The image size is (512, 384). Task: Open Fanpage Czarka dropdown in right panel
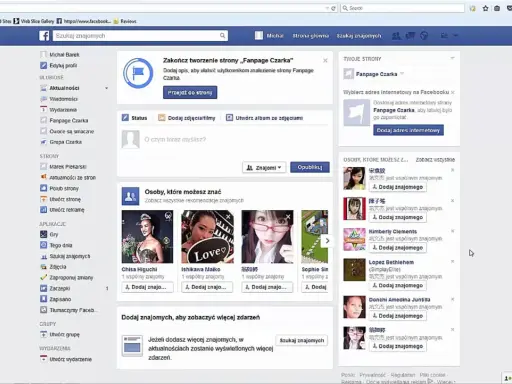[x=402, y=74]
